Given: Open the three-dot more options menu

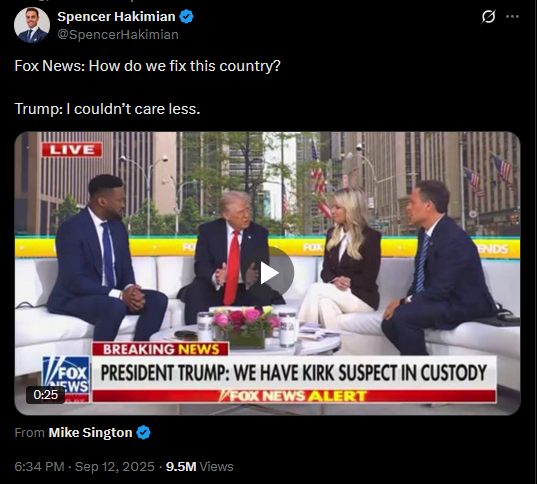Looking at the screenshot, I should coord(512,16).
